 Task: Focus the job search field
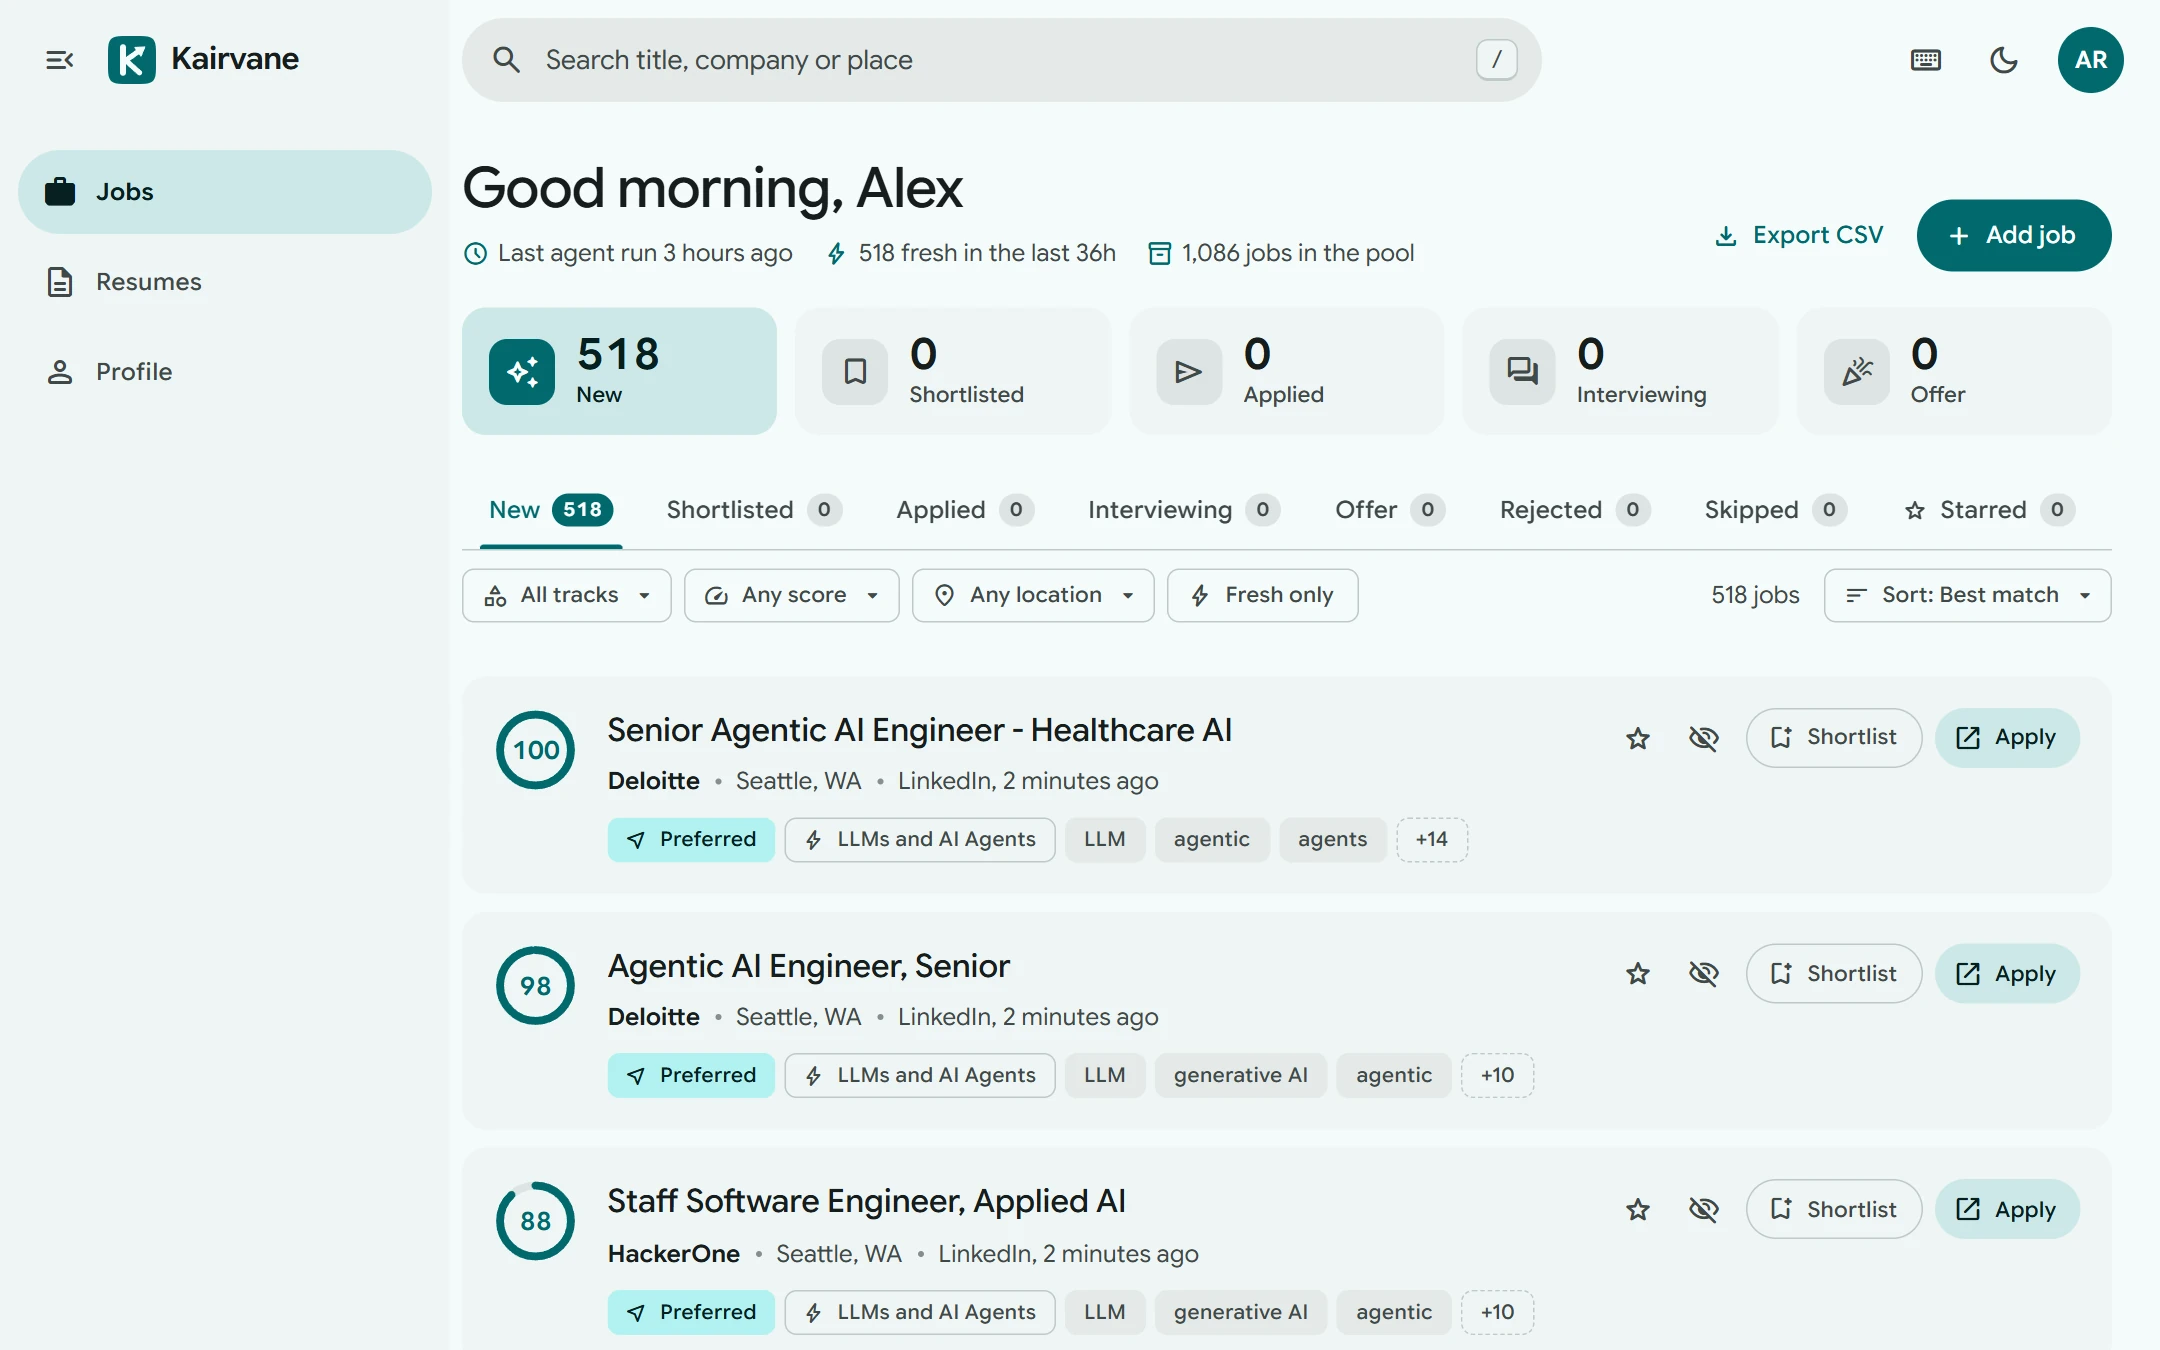tap(1001, 60)
